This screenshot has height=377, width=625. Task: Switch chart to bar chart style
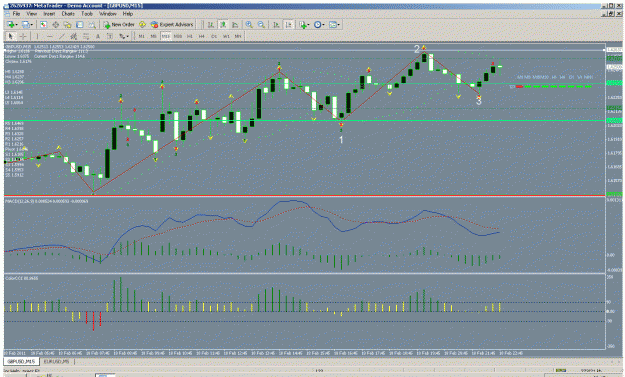210,25
